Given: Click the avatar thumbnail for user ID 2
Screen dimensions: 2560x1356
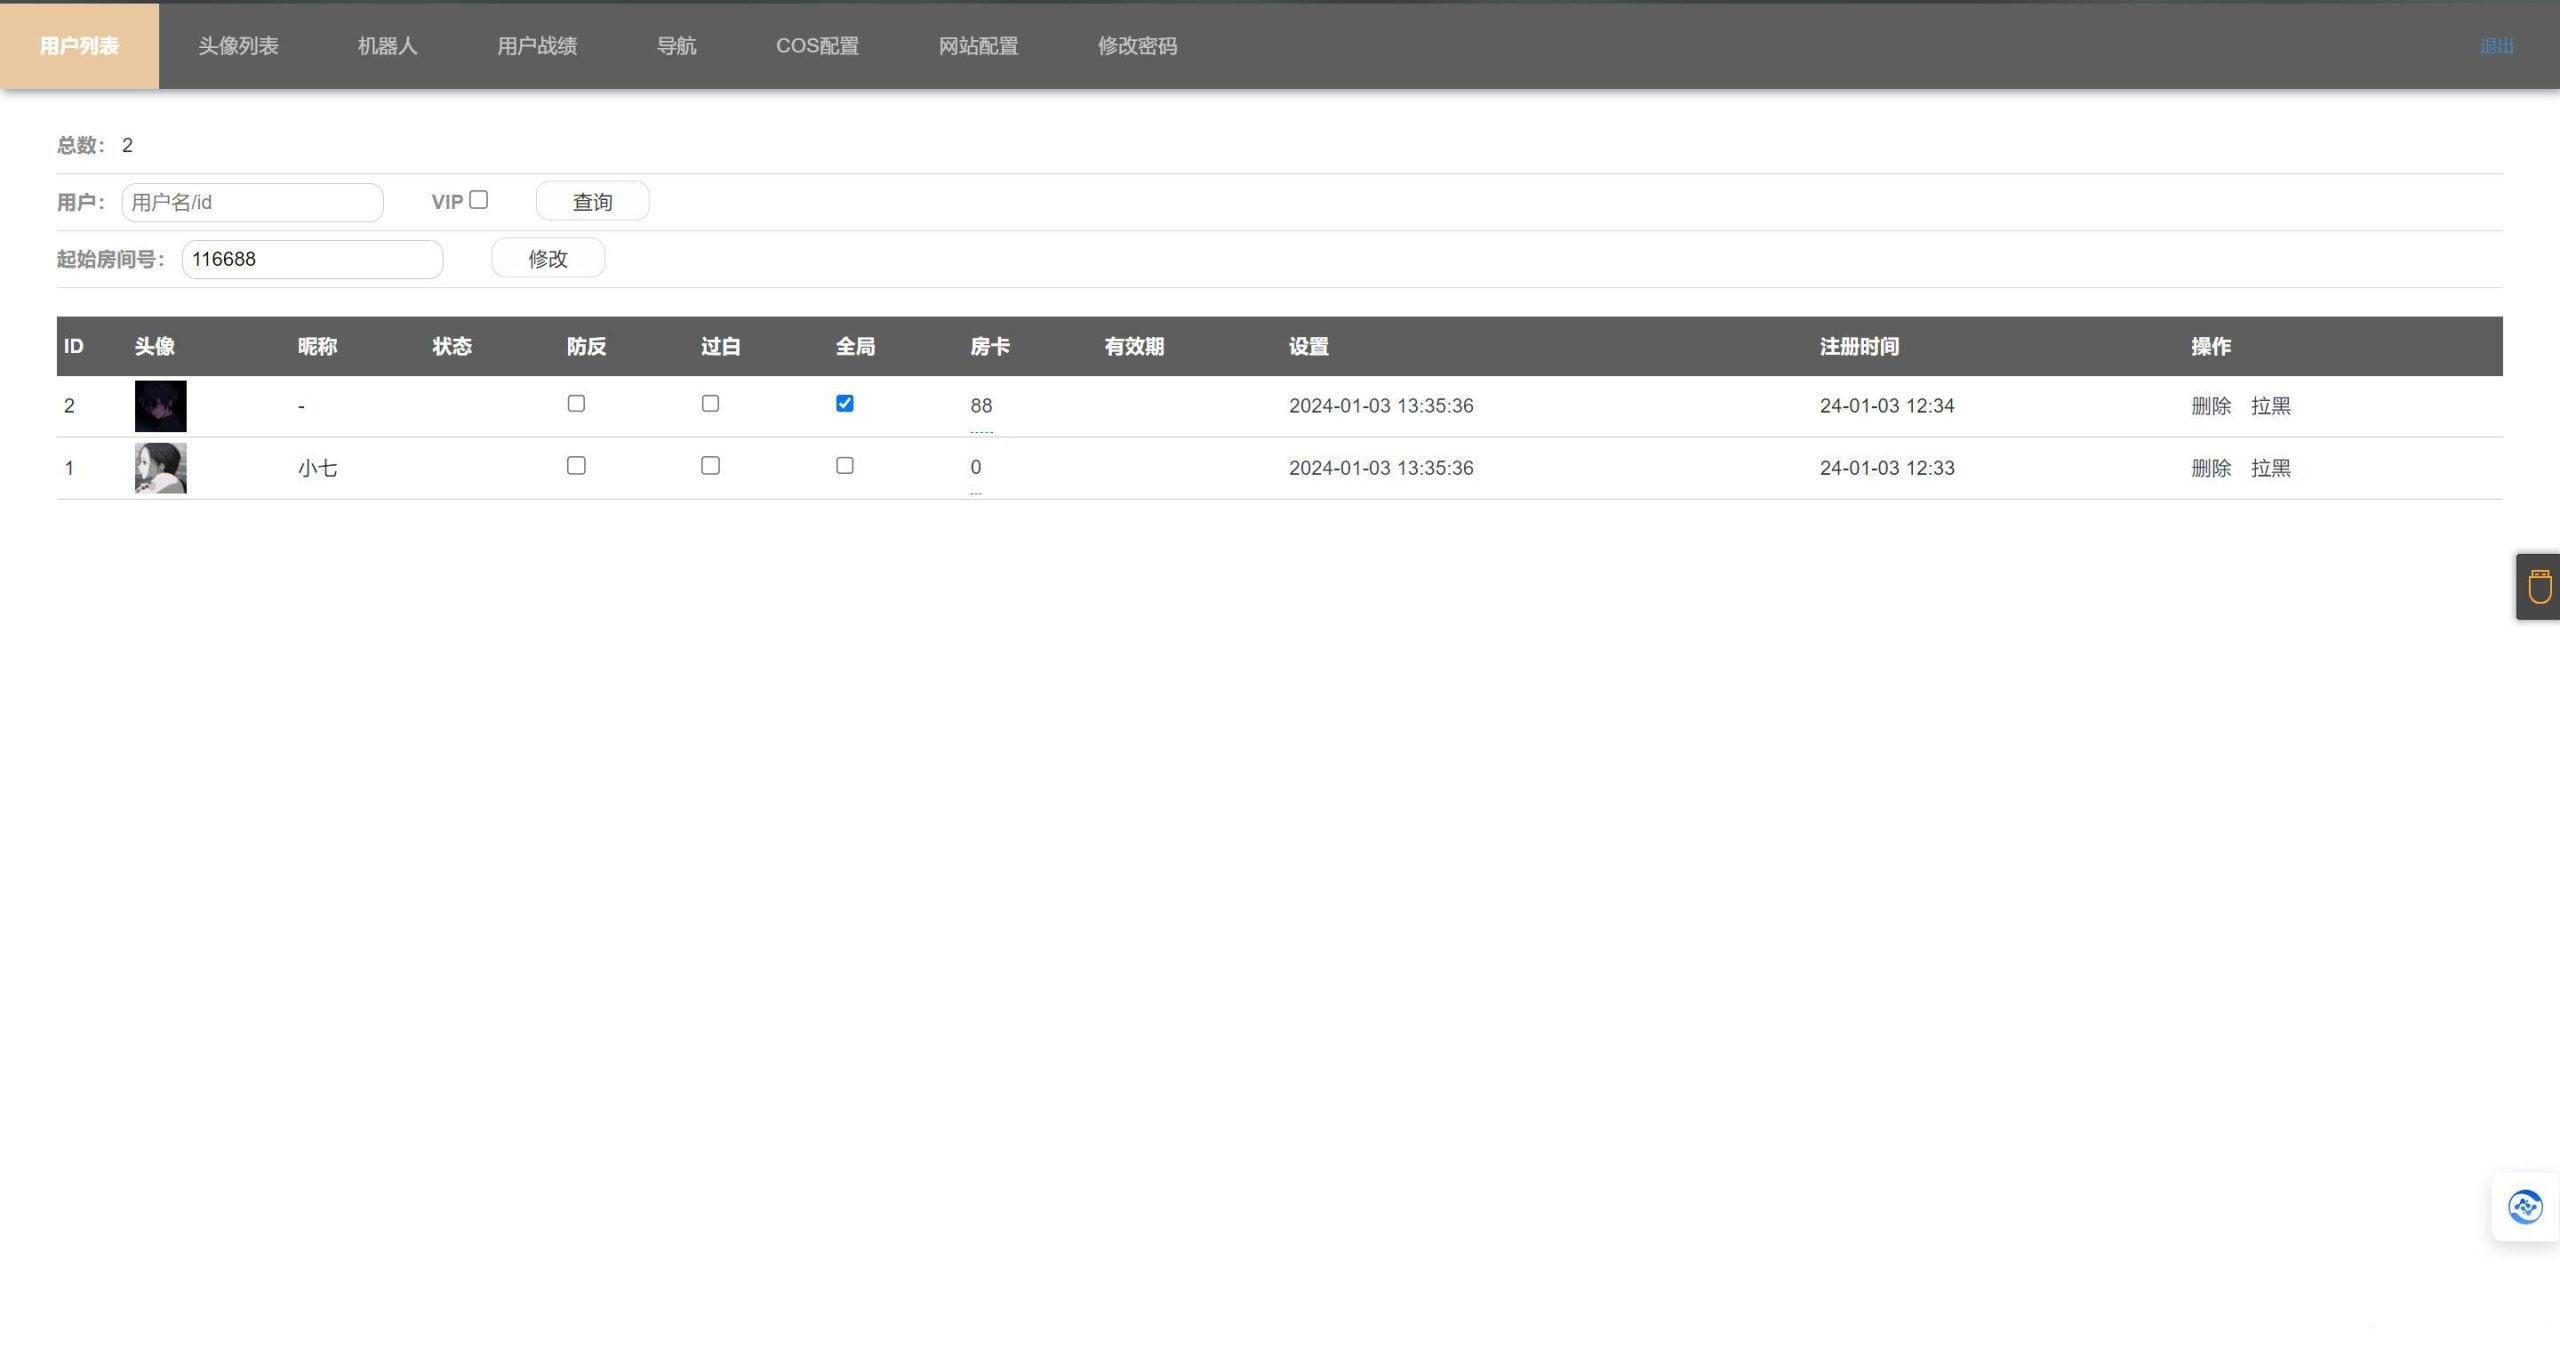Looking at the screenshot, I should [x=159, y=406].
